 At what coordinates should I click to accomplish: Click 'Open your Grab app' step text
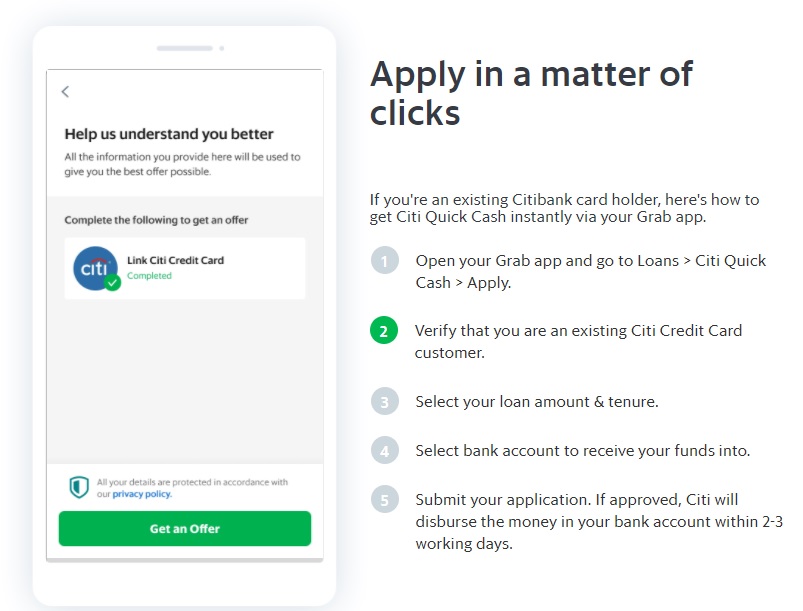click(x=590, y=271)
